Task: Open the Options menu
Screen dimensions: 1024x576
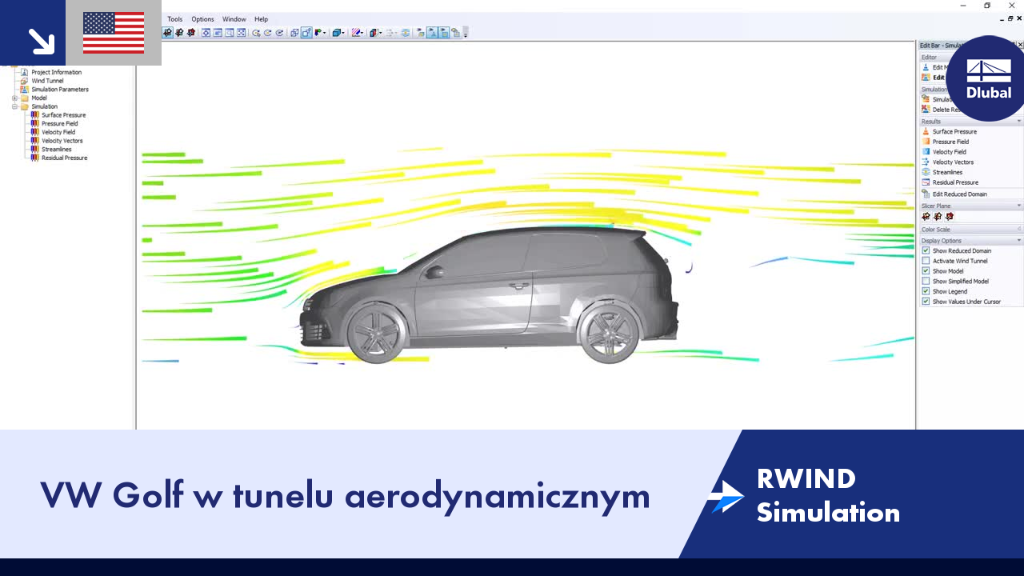Action: pyautogui.click(x=202, y=19)
